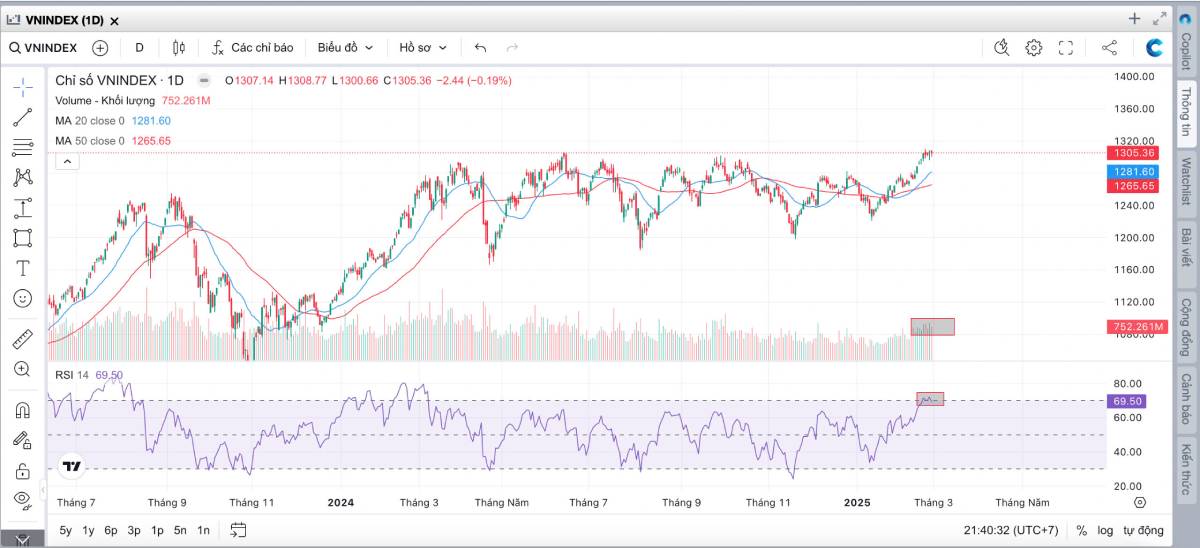Open the Hồ sơ dropdown menu
Image resolution: width=1200 pixels, height=548 pixels.
(x=423, y=47)
